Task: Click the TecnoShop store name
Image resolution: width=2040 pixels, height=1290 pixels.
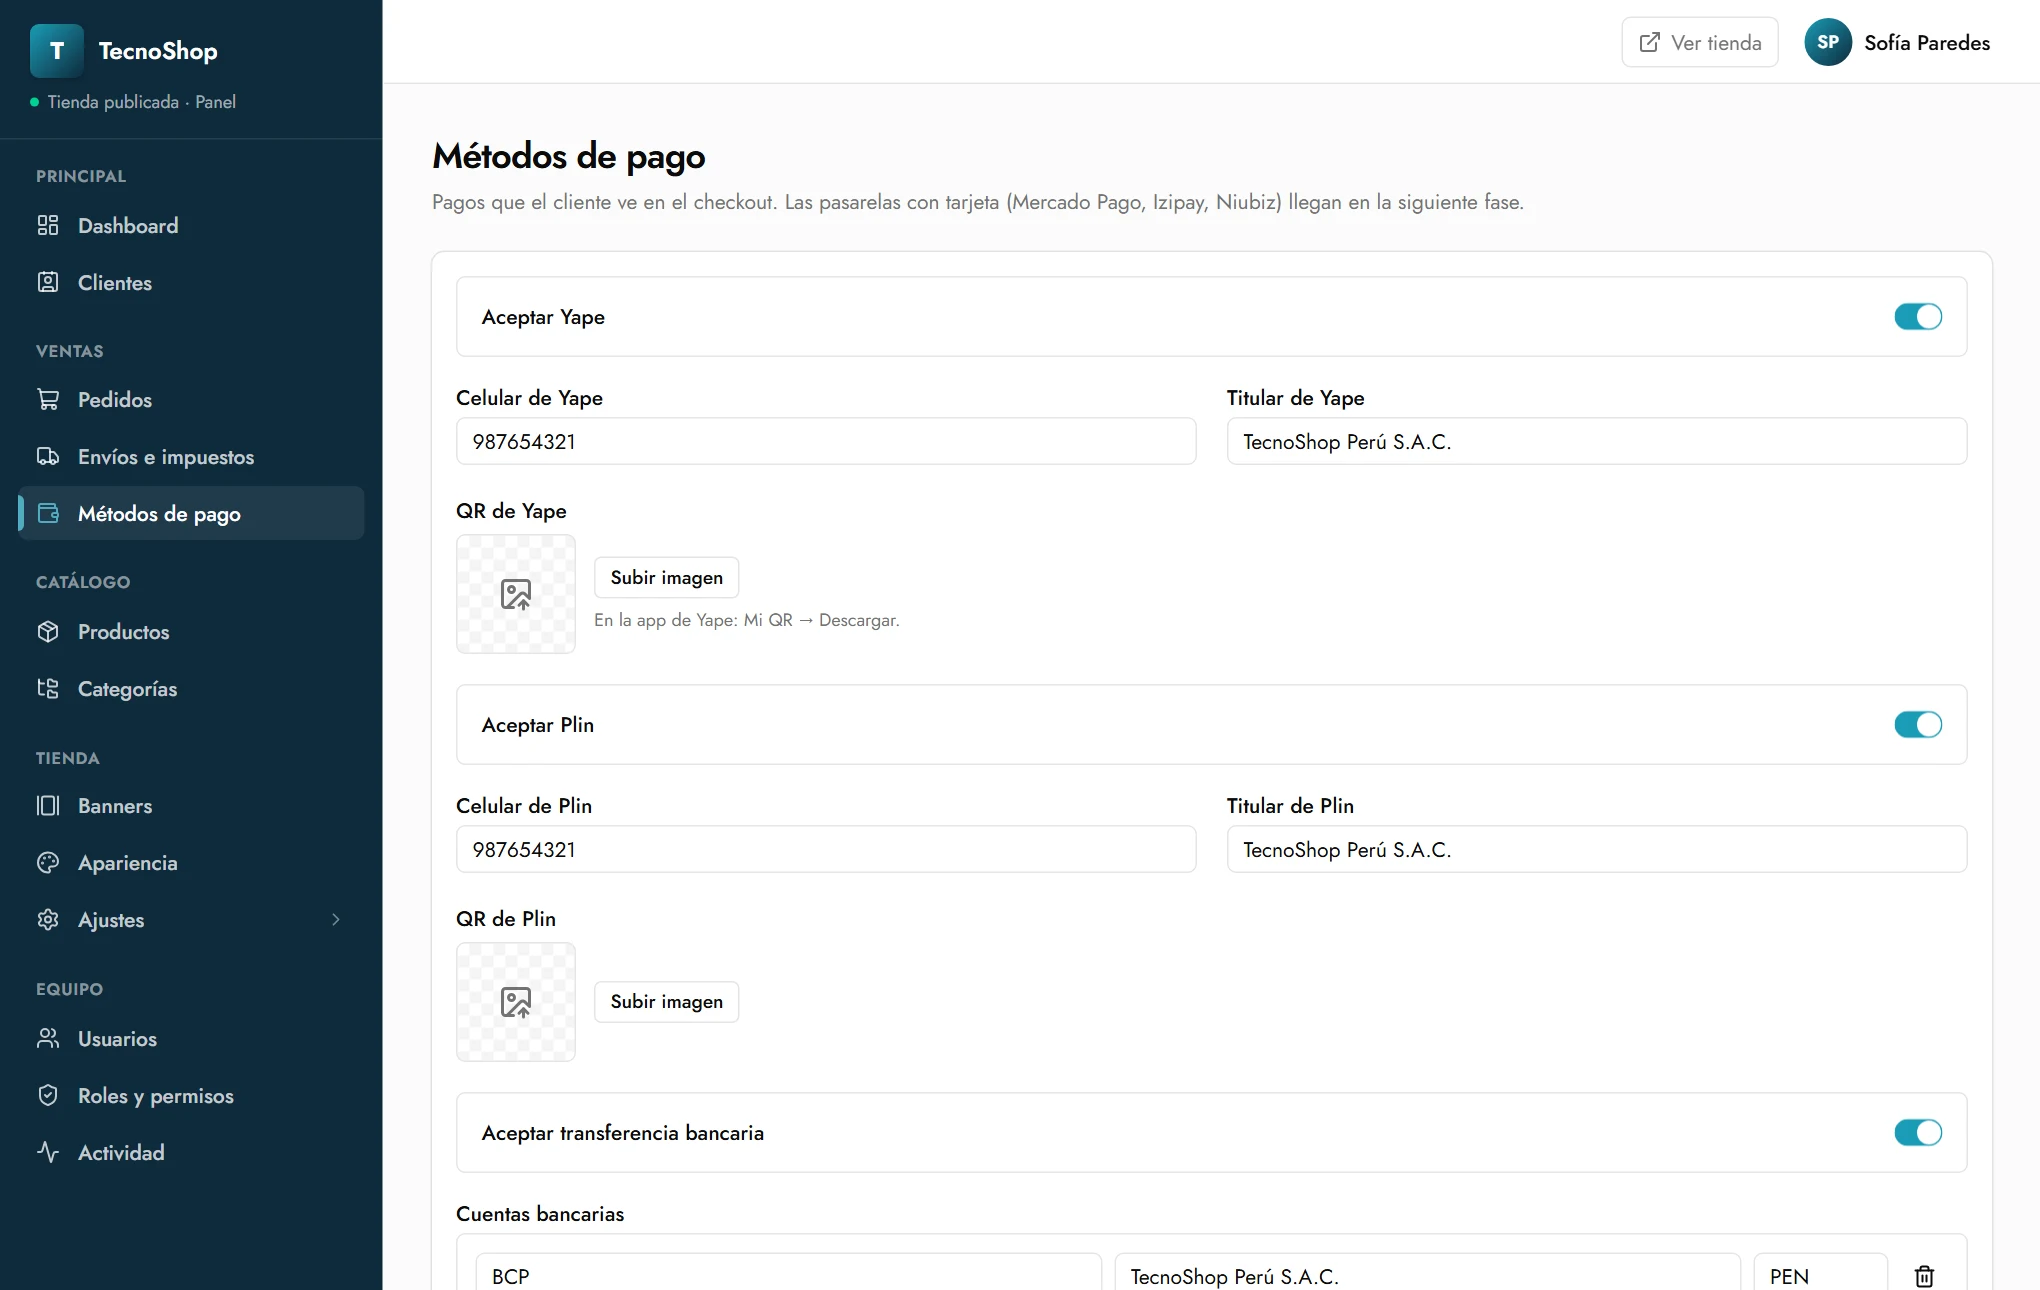Action: [158, 51]
